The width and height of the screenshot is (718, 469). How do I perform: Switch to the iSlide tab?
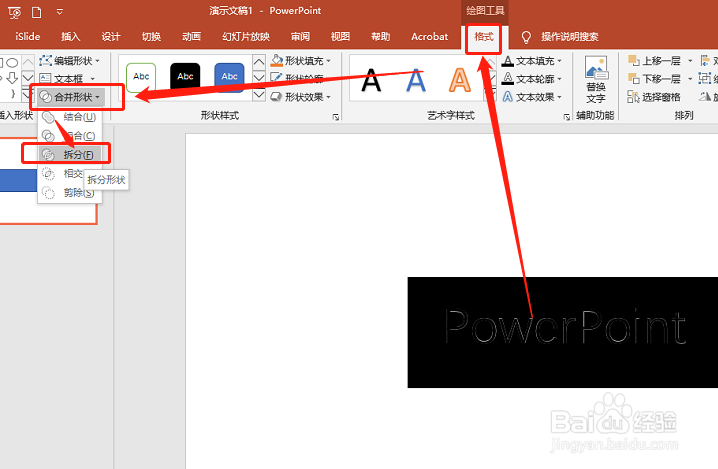point(27,37)
